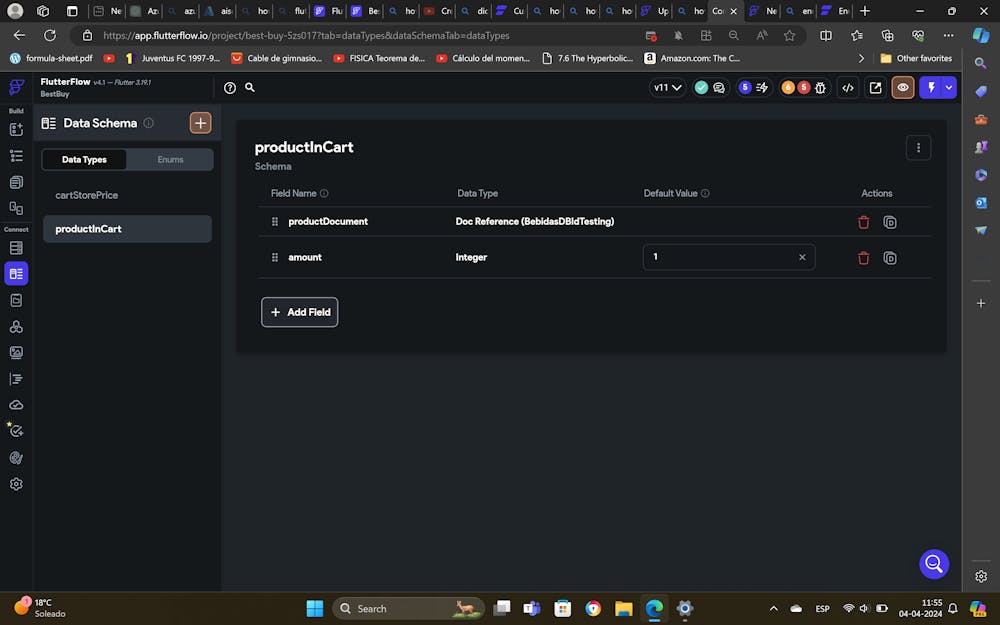Expand the bookmarks bar overflow chevron
The height and width of the screenshot is (625, 1000).
pyautogui.click(x=861, y=58)
